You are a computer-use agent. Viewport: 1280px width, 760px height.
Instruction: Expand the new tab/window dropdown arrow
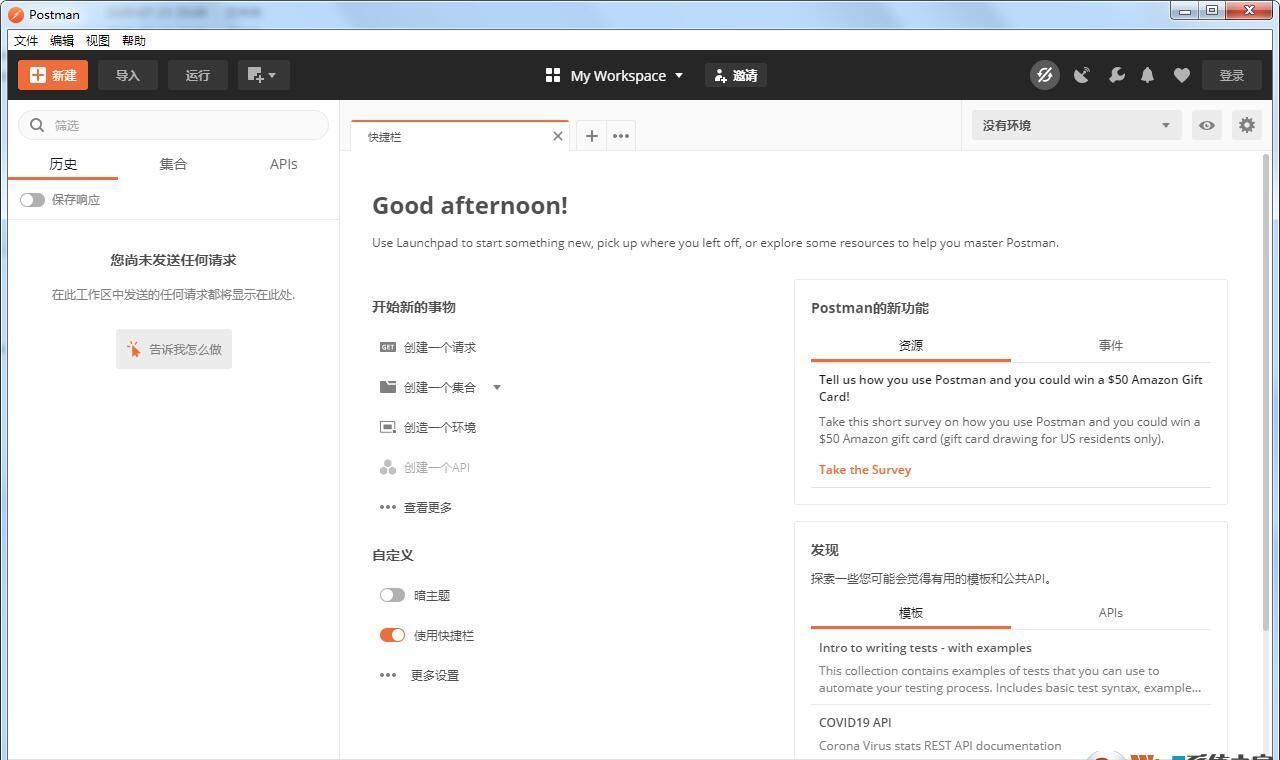pos(273,76)
